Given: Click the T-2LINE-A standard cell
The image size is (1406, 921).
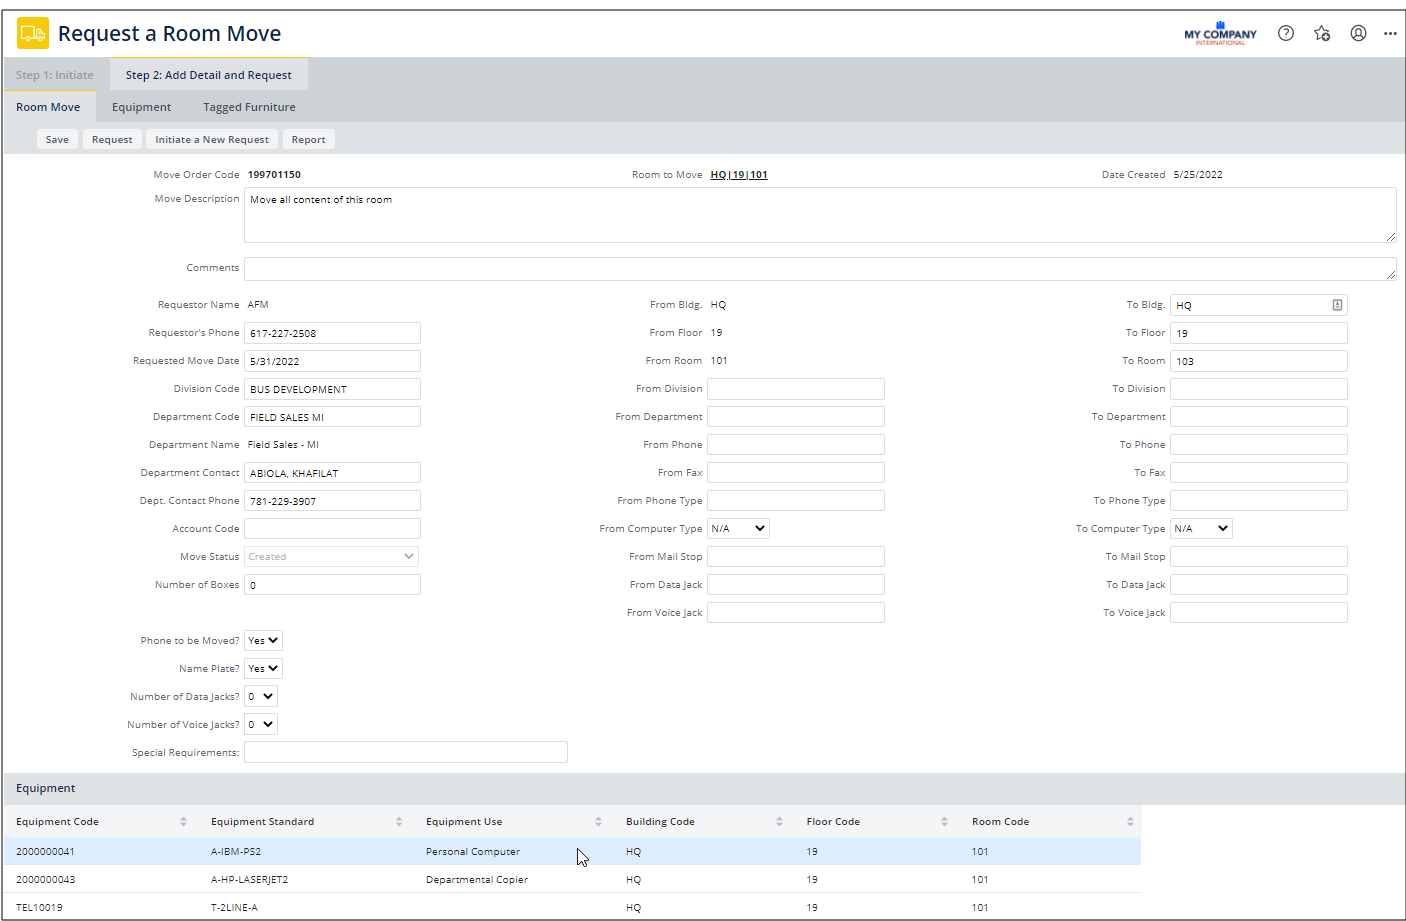Looking at the screenshot, I should click(x=234, y=908).
